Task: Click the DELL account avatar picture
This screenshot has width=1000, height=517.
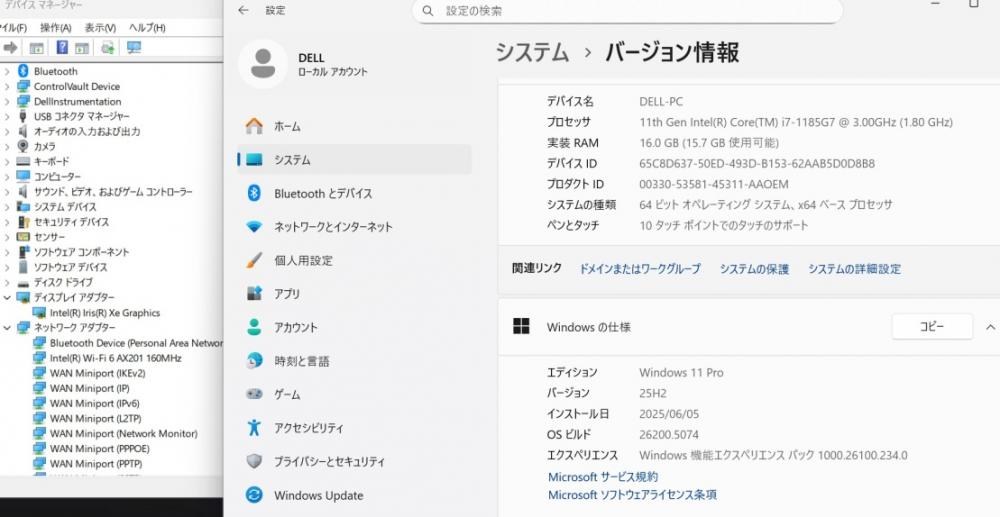Action: (x=263, y=64)
